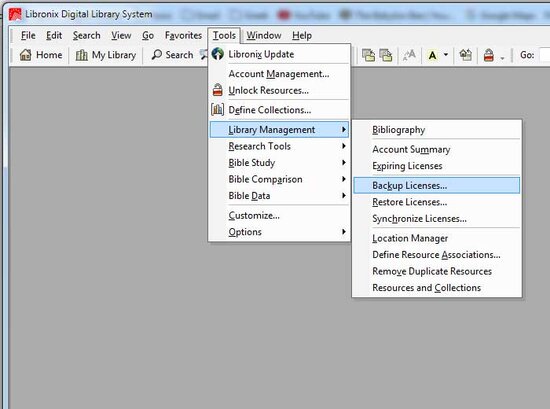Select Backup Licenses... submenu item
The image size is (550, 409).
437,185
